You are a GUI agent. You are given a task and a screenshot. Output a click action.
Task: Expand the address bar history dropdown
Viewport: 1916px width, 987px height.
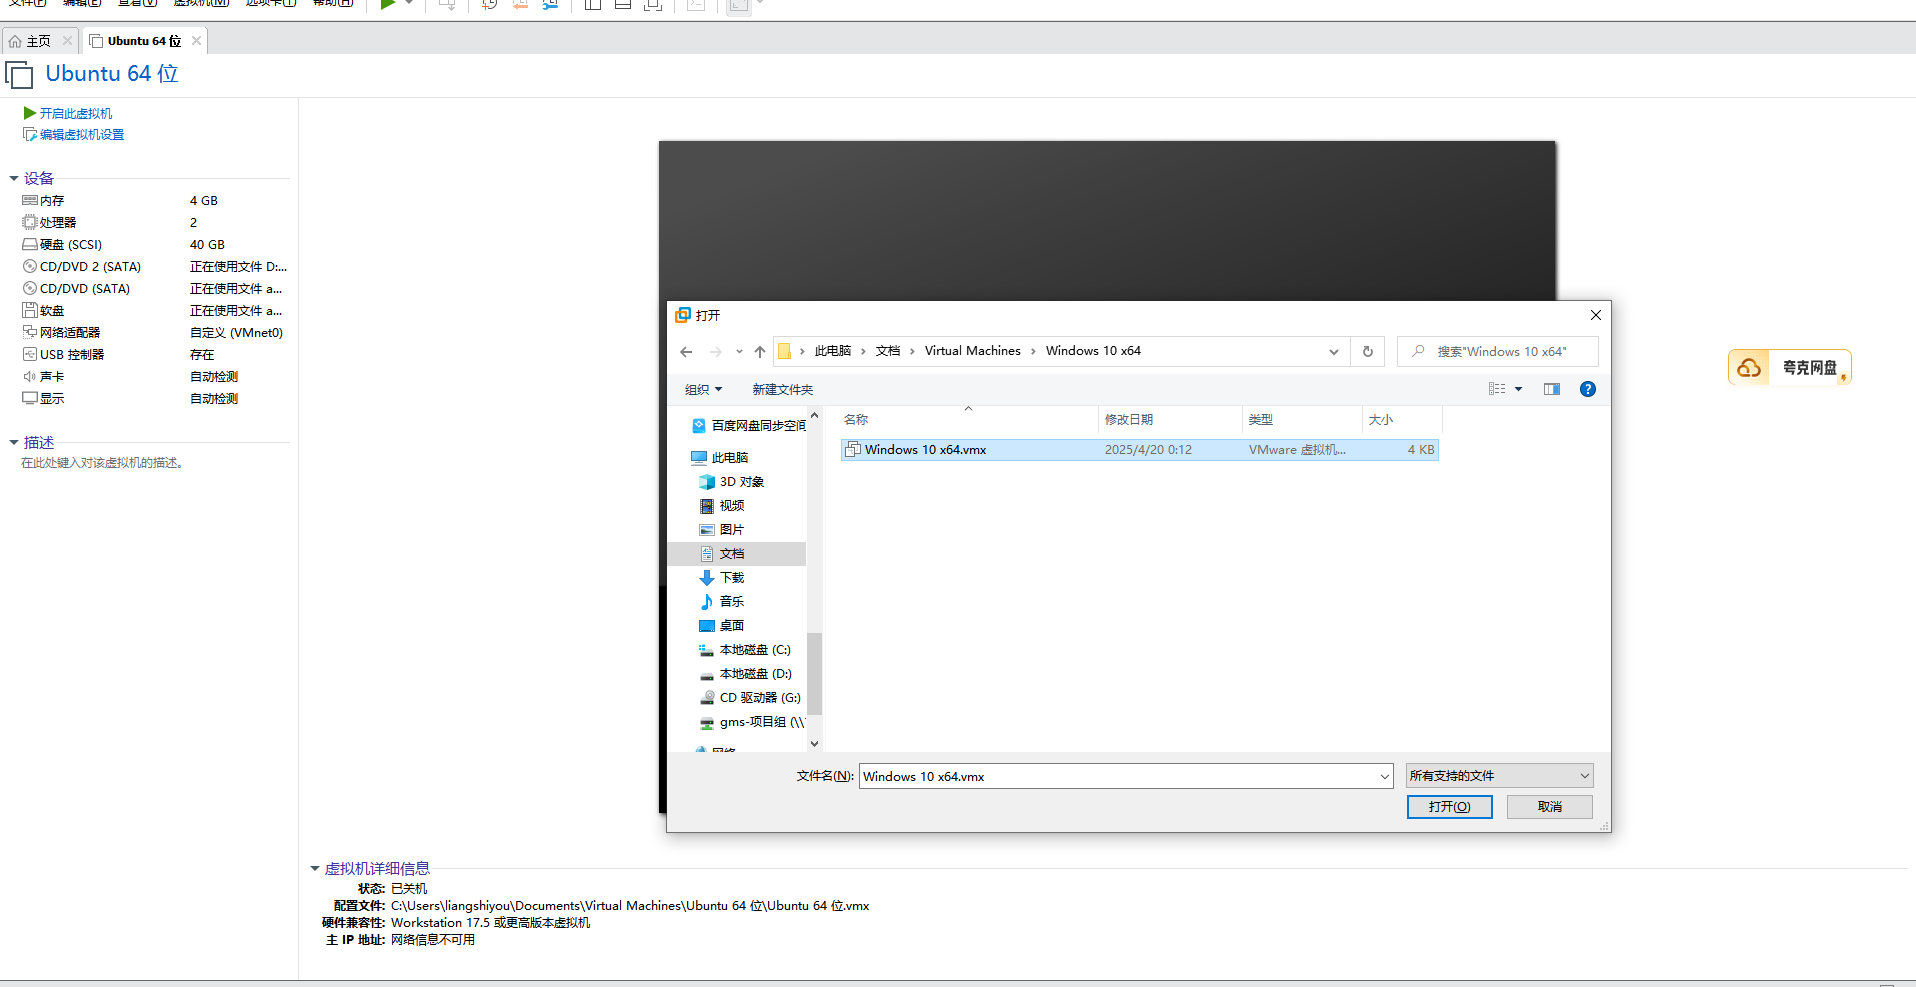point(1334,352)
